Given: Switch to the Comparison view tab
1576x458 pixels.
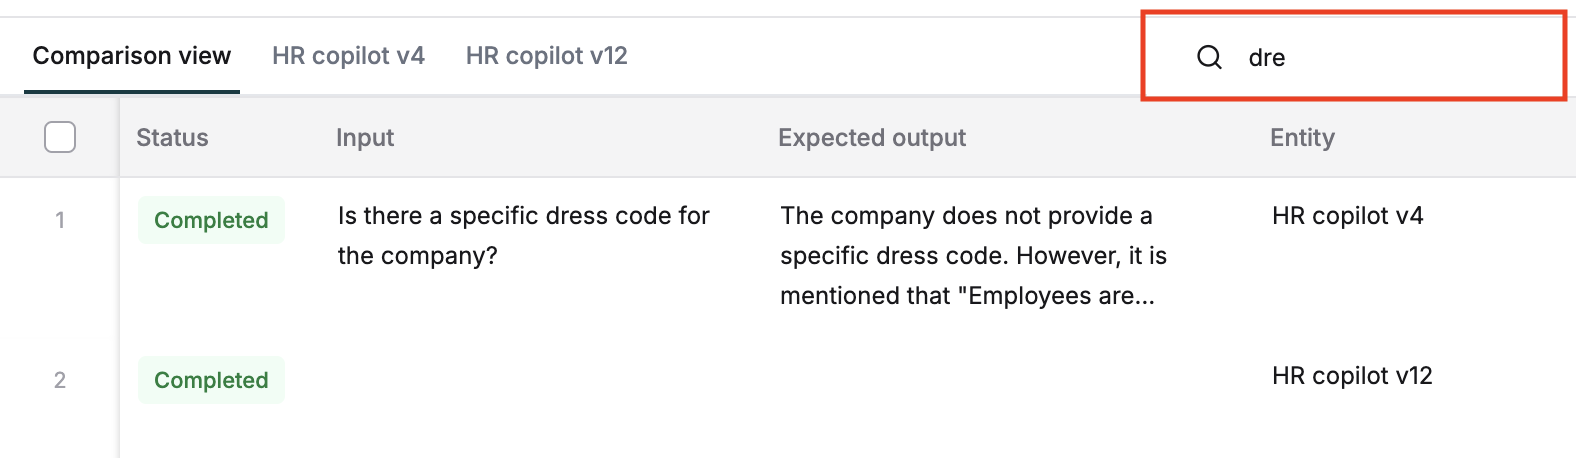Looking at the screenshot, I should (132, 56).
